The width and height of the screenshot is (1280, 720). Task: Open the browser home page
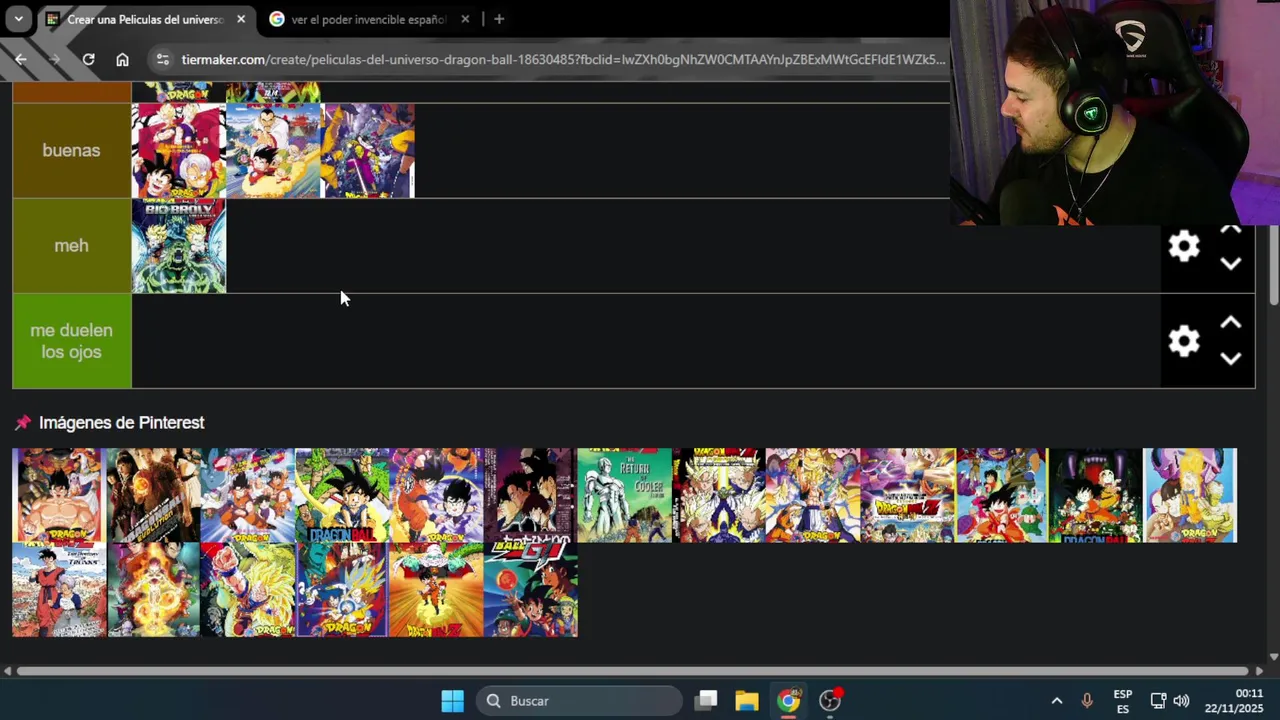(x=122, y=59)
